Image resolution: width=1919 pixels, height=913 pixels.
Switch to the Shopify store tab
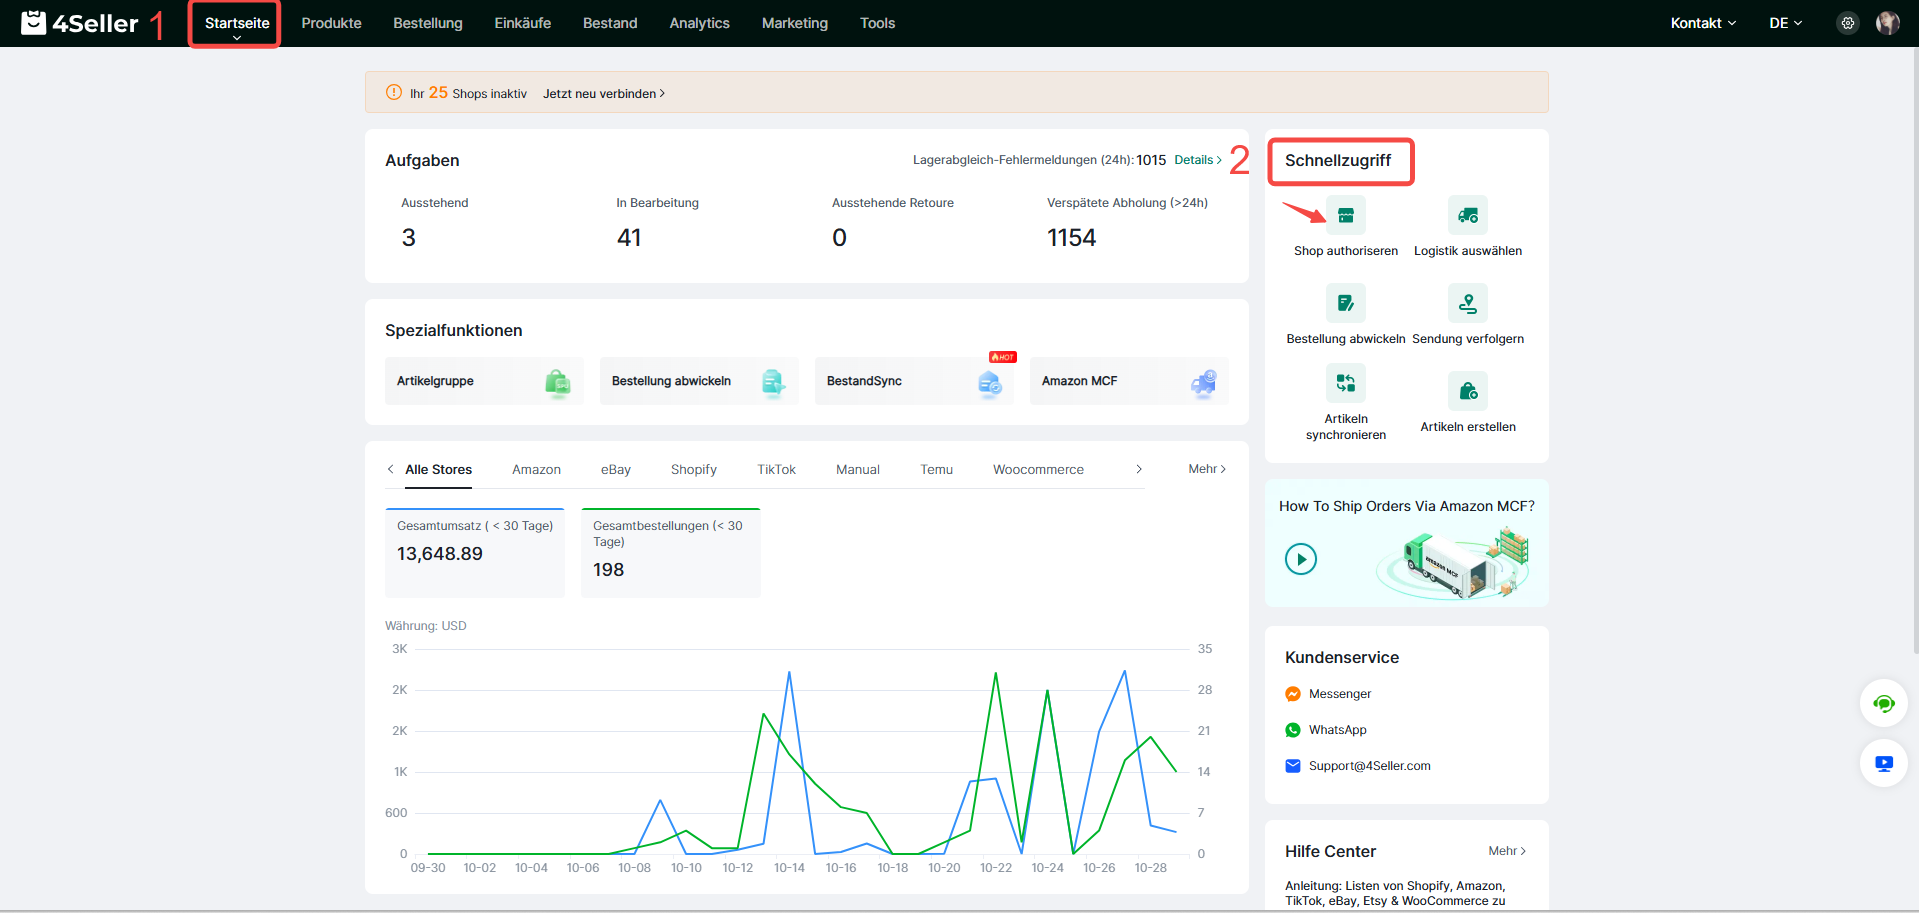693,470
